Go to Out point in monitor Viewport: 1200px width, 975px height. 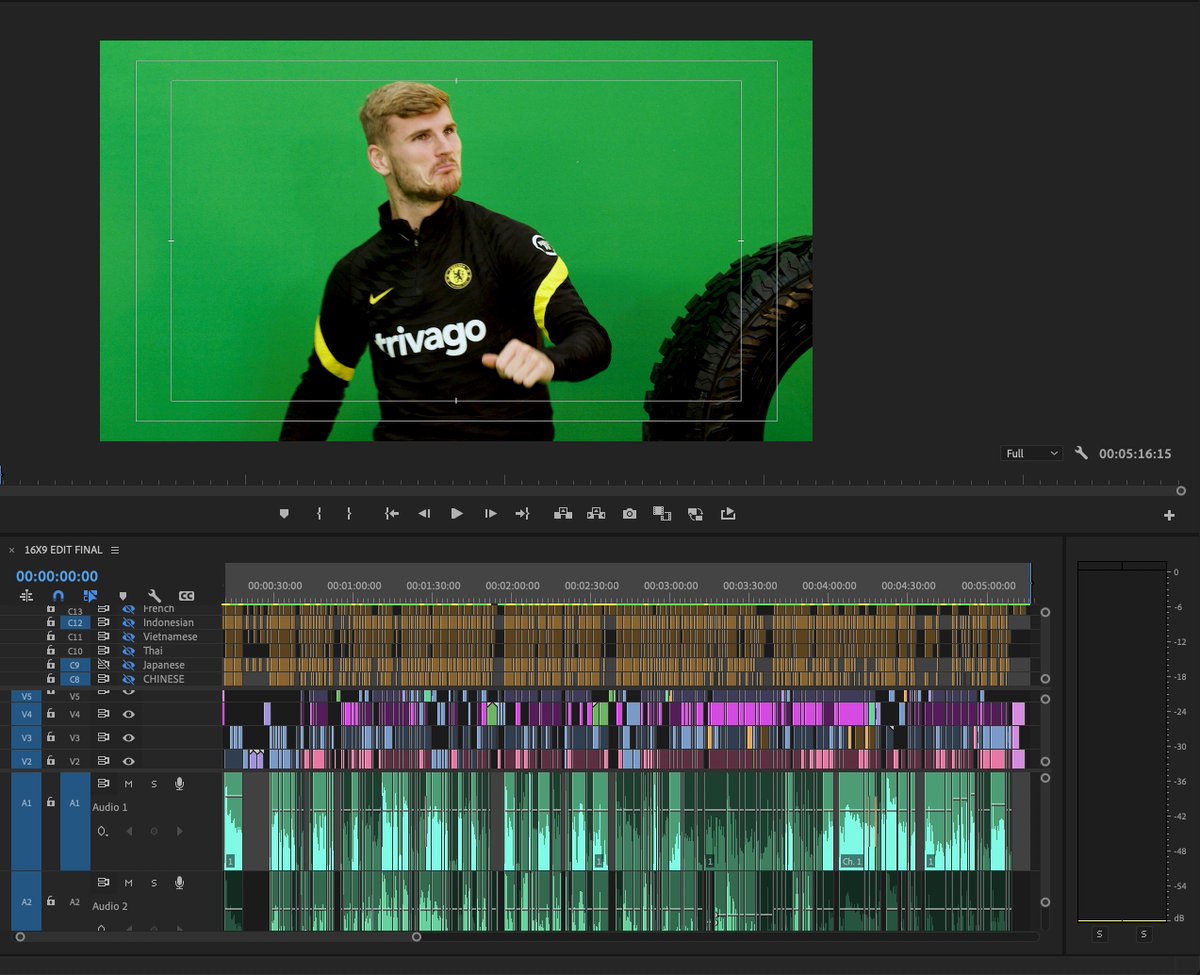[x=522, y=513]
